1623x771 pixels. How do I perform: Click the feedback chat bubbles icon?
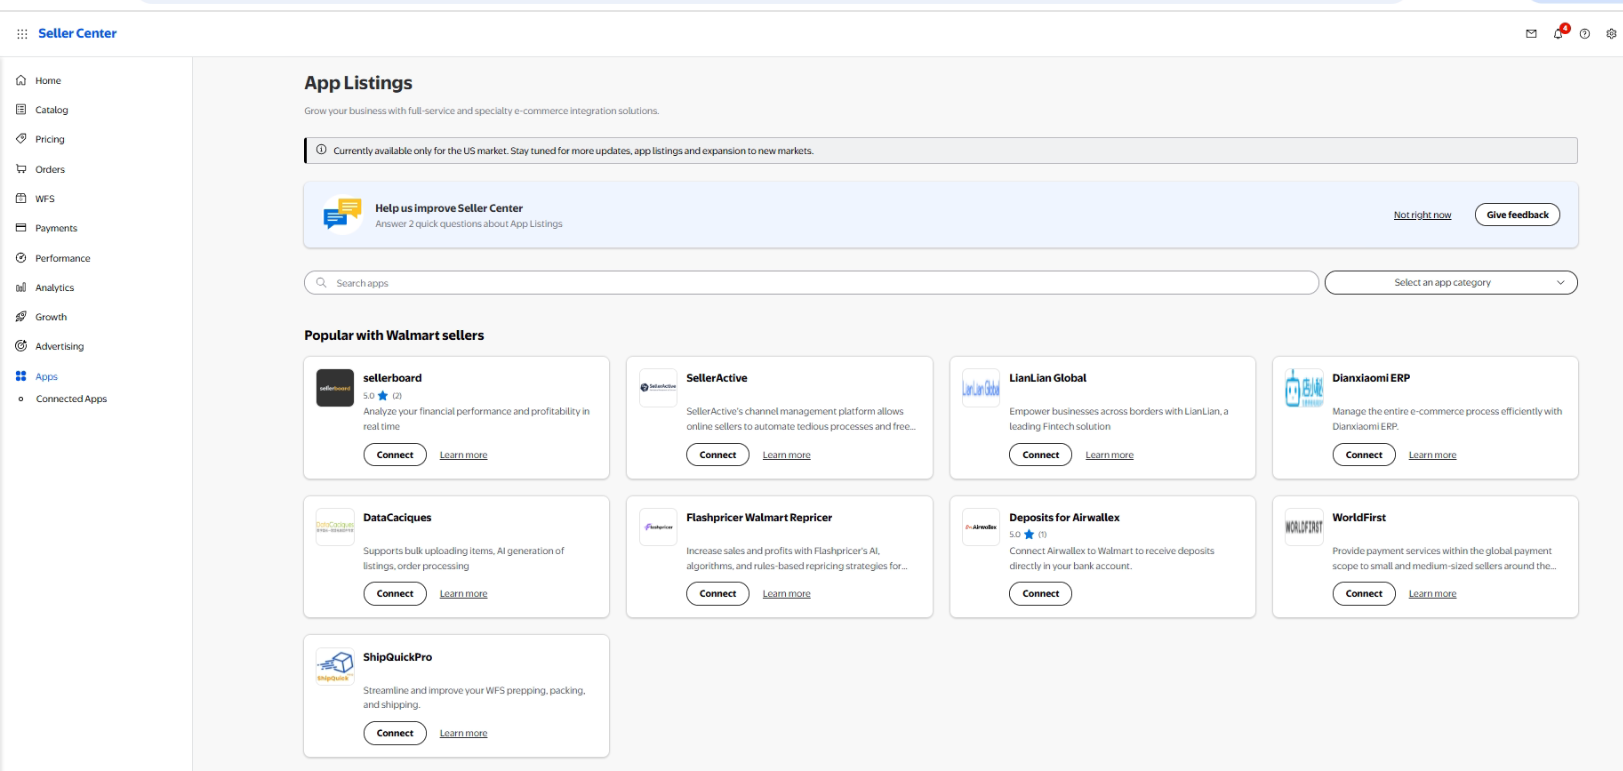[x=342, y=214]
